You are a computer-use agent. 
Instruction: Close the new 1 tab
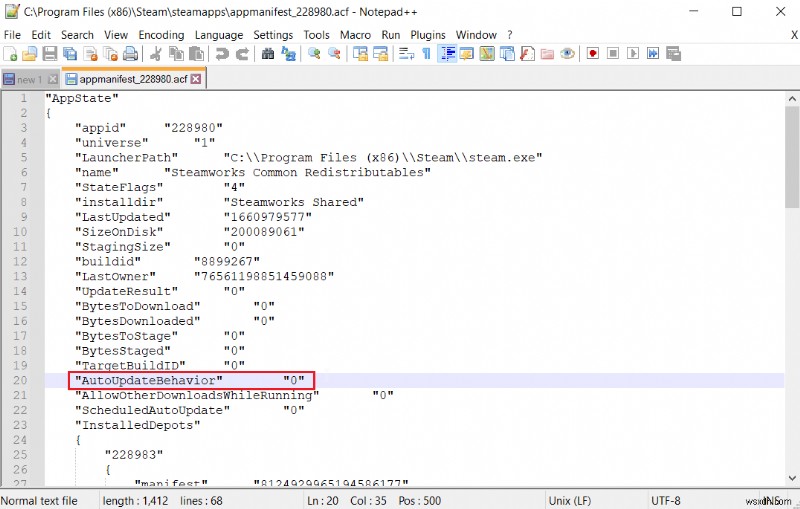pyautogui.click(x=53, y=80)
